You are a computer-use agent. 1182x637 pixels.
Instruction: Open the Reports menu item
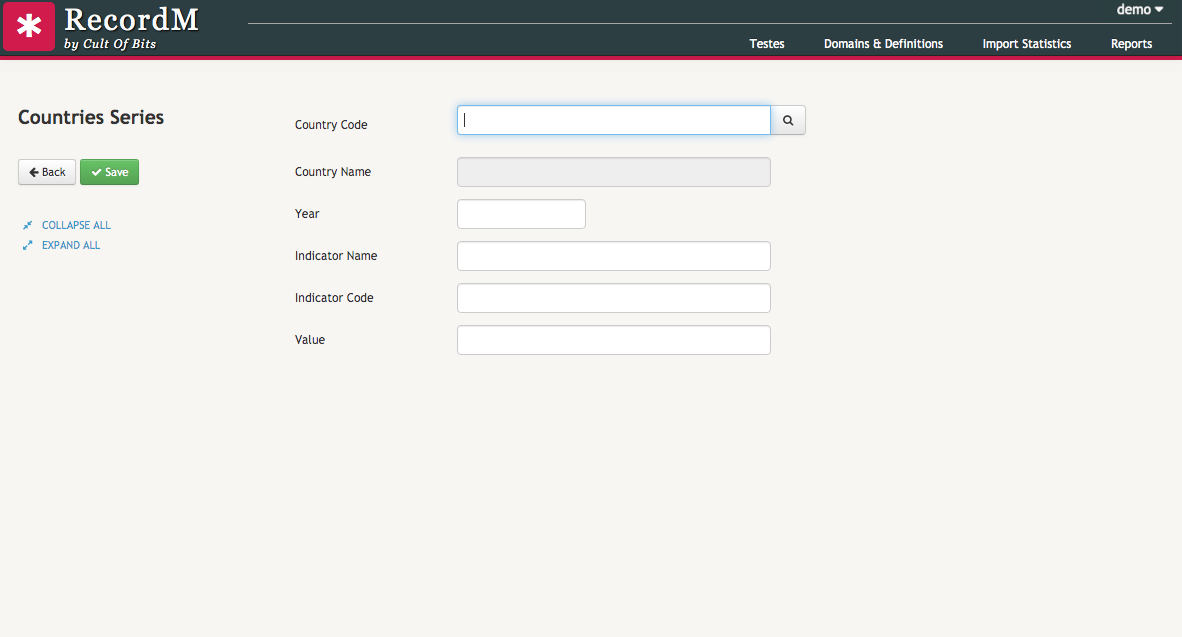1131,44
